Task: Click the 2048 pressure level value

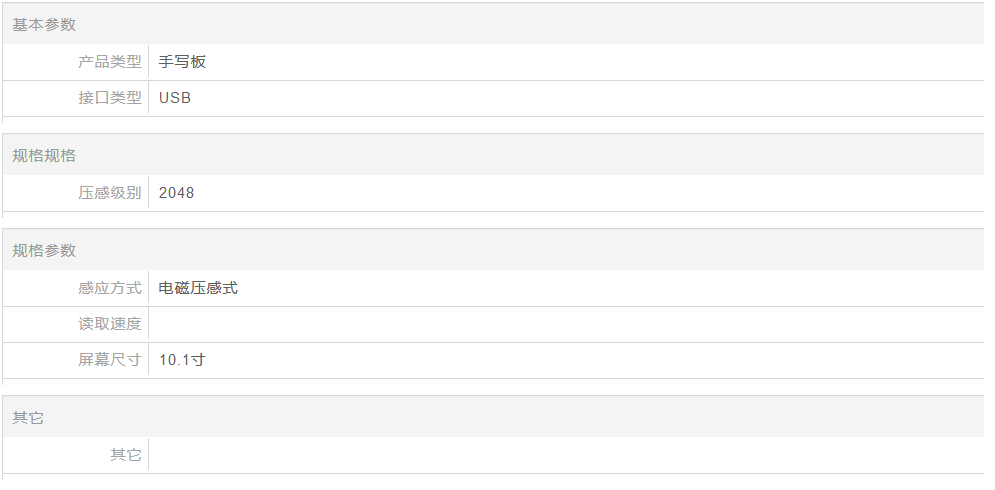Action: point(176,193)
